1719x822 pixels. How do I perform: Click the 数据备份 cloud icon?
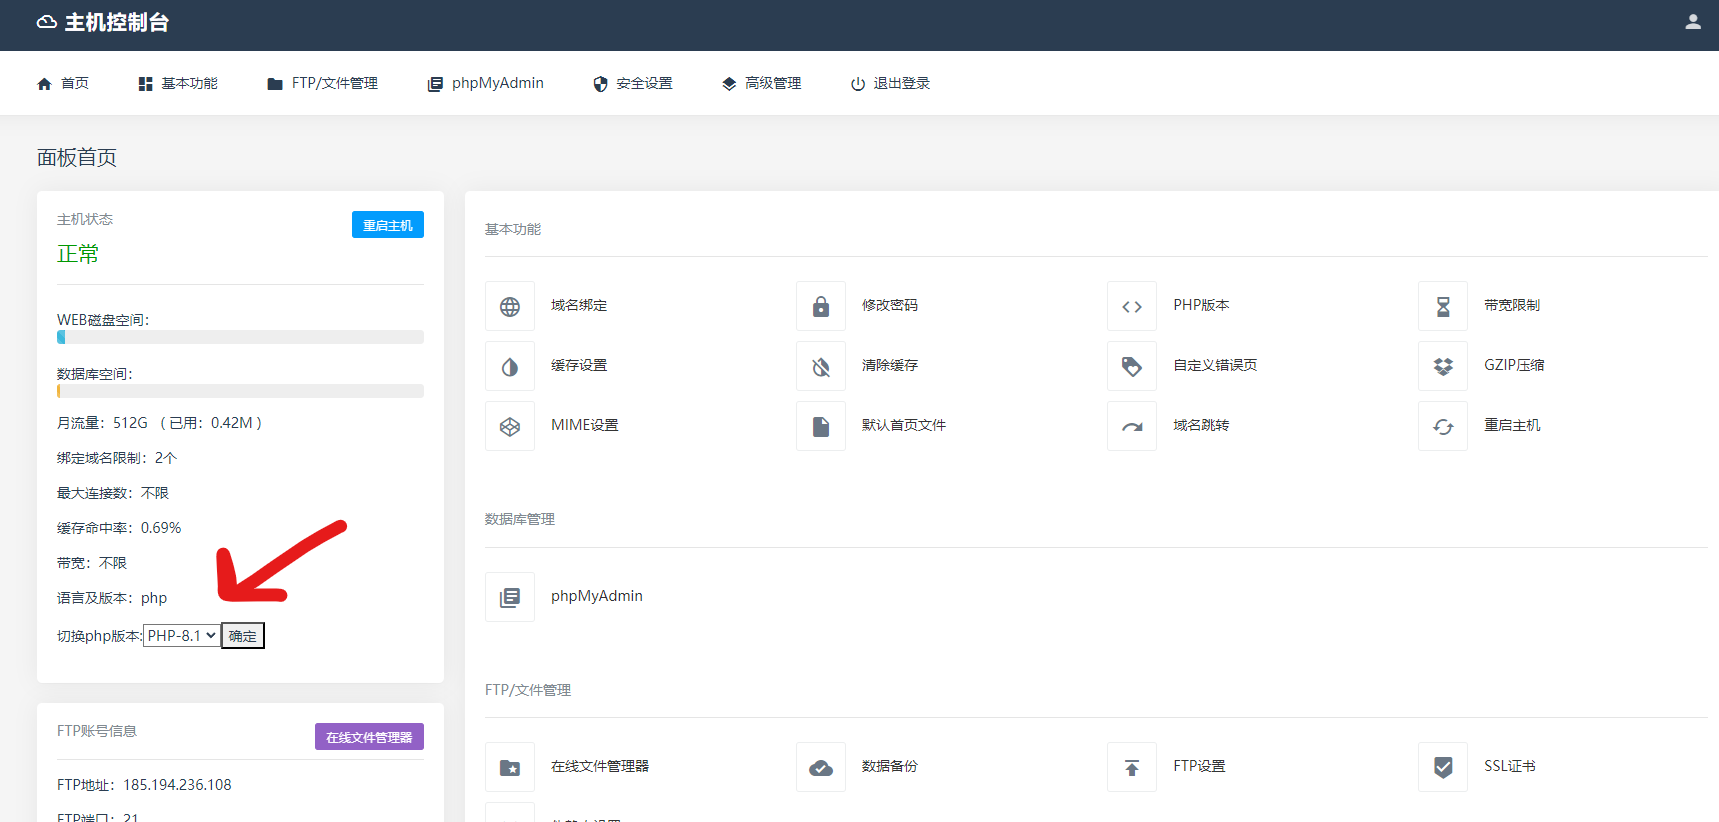(x=821, y=767)
